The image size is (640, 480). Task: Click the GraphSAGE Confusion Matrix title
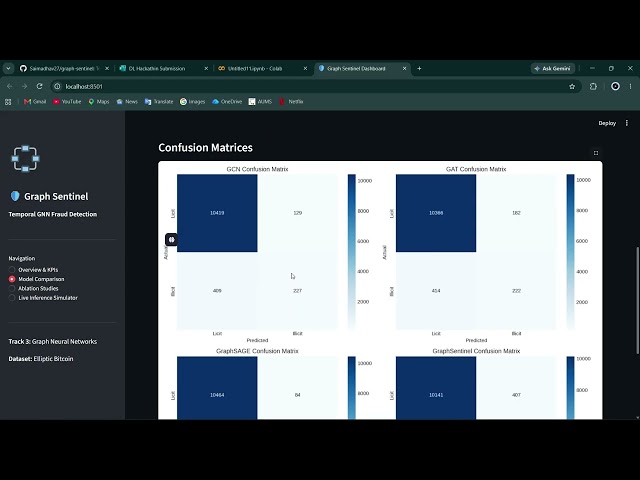[x=257, y=351]
